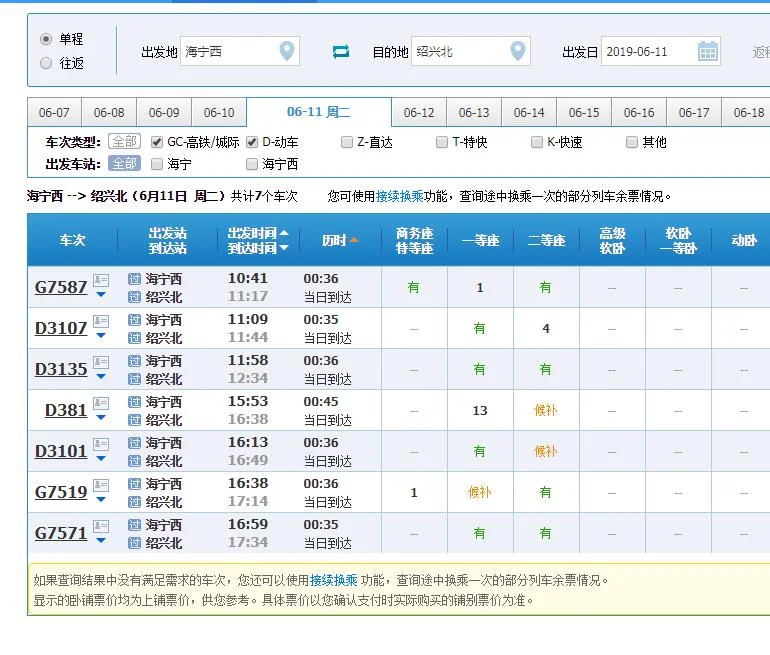Select the 往返 round-trip radio button
This screenshot has width=770, height=655.
(x=46, y=63)
